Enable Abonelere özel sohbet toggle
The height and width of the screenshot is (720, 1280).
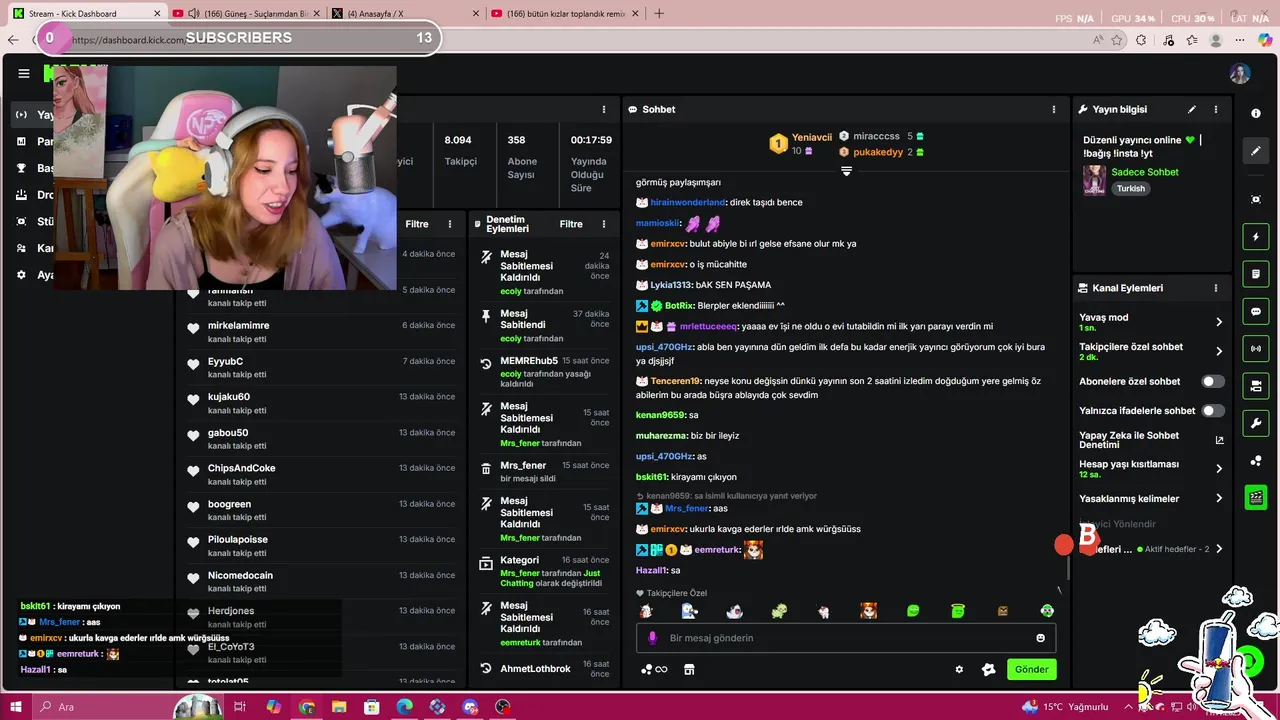(1212, 381)
